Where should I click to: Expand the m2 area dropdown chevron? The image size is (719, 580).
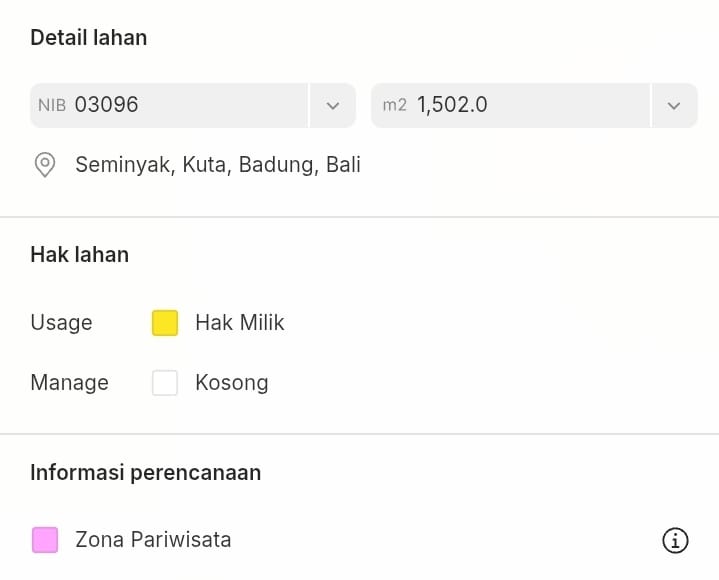674,105
